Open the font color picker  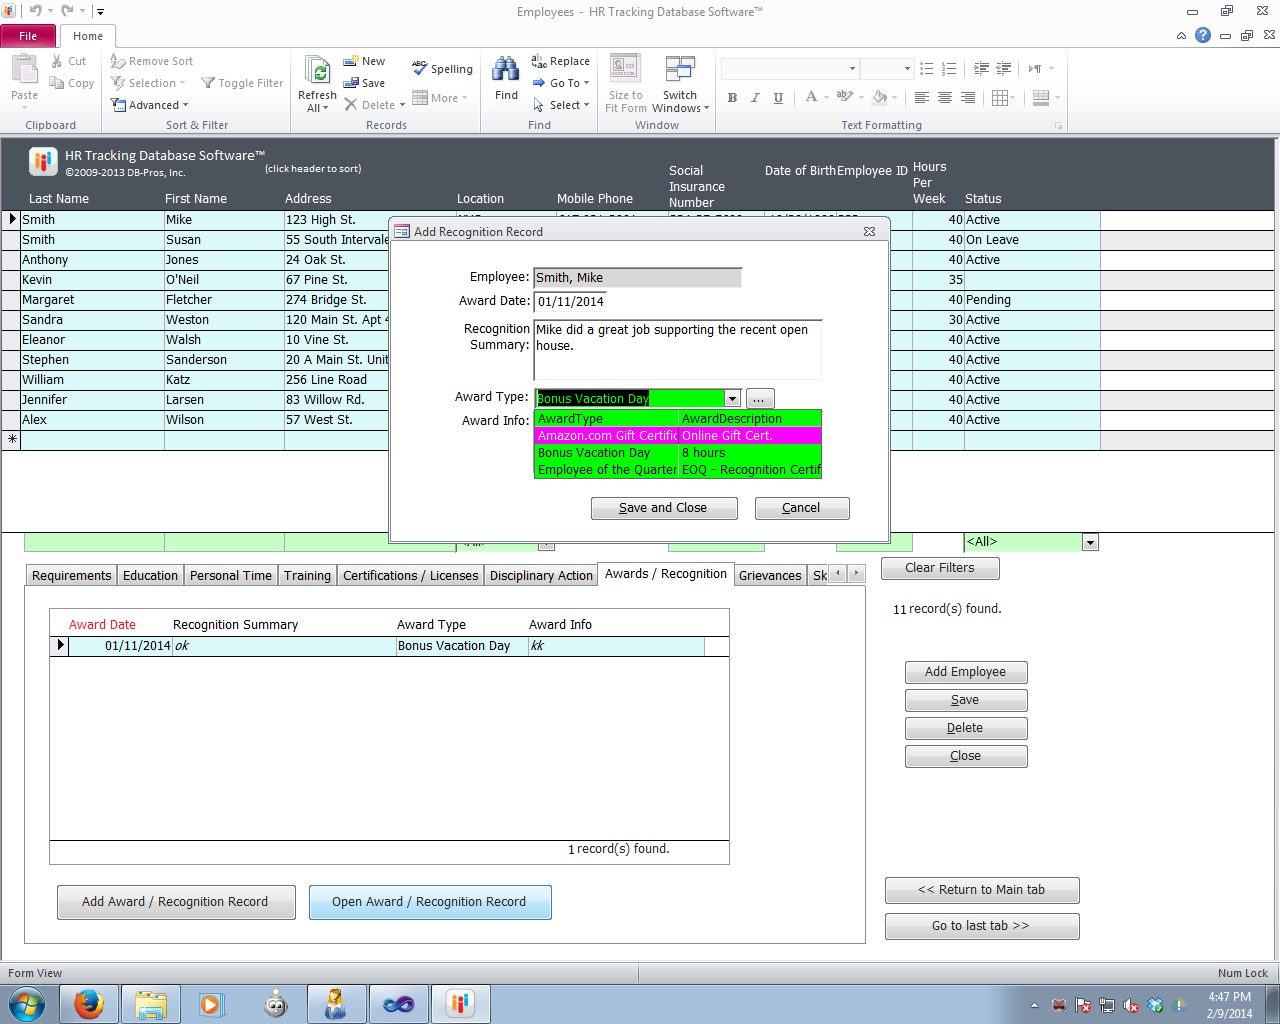coord(815,97)
